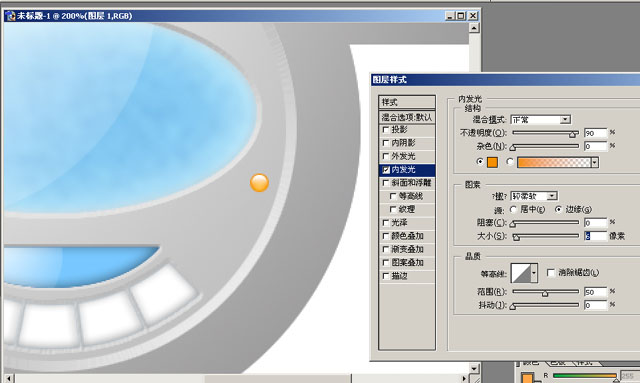Image resolution: width=640 pixels, height=383 pixels.
Task: Click the Photoshop document icon in title bar
Action: click(x=11, y=16)
